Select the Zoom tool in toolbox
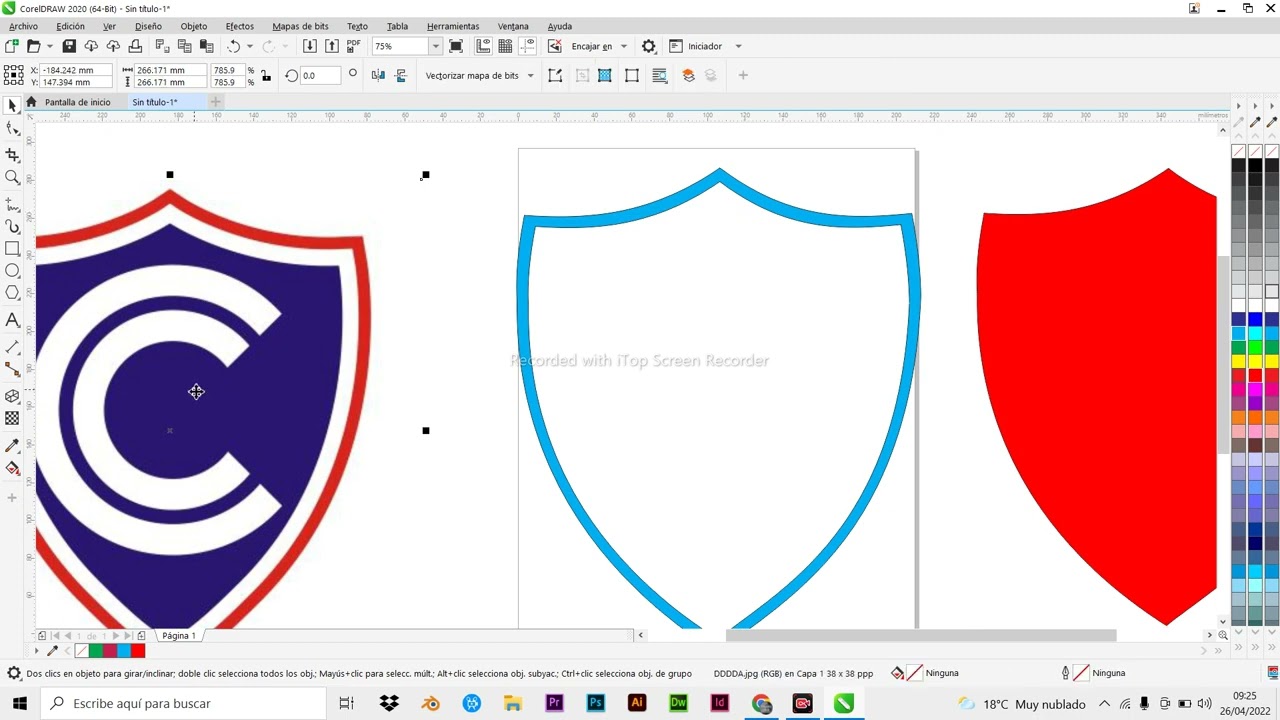Viewport: 1280px width, 720px height. [x=12, y=178]
